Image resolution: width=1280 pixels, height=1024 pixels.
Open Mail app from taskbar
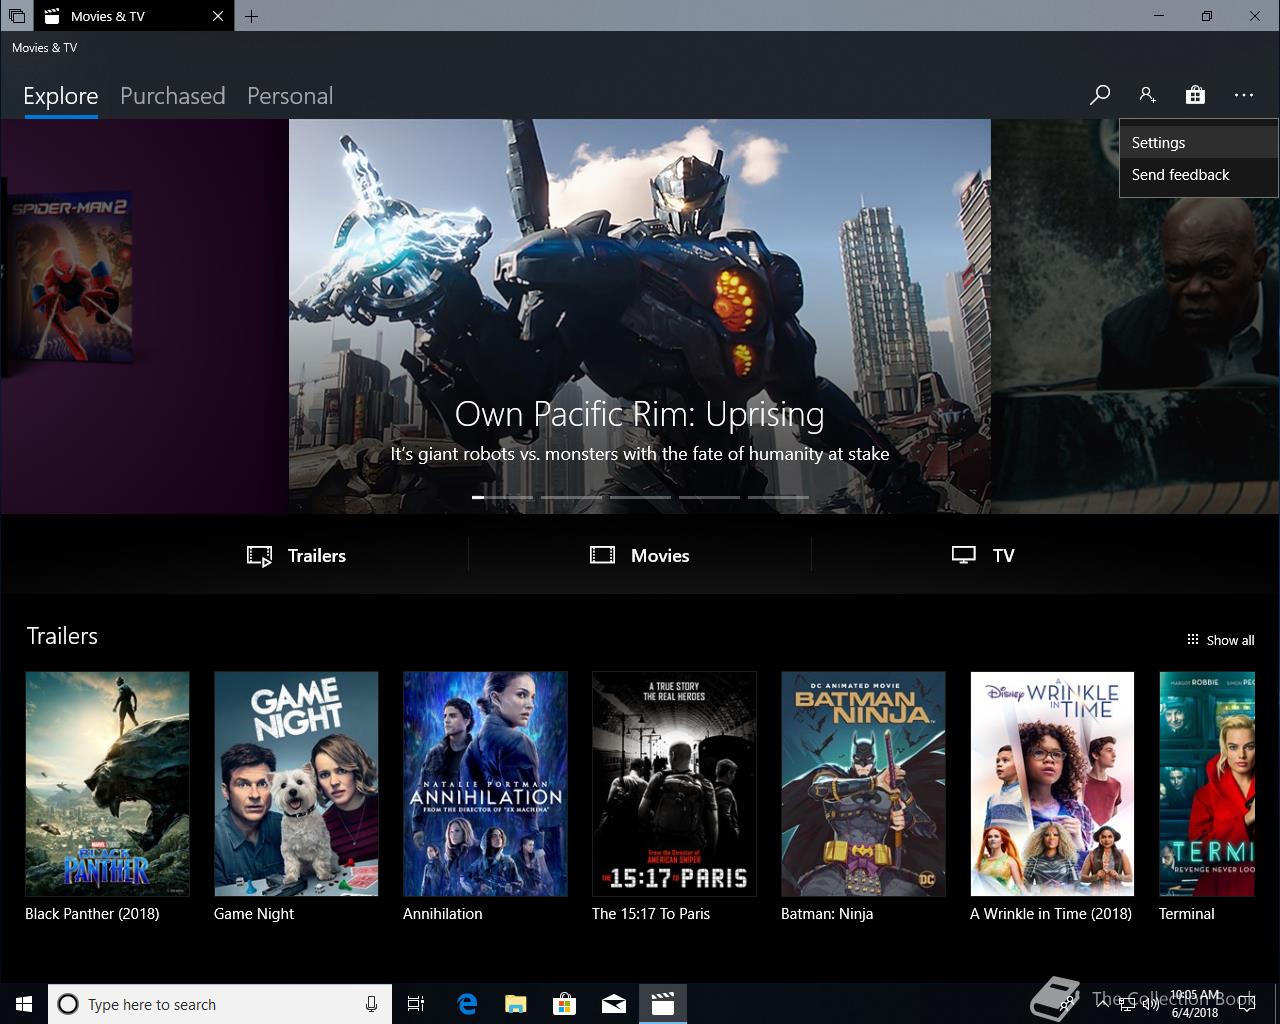(614, 1004)
